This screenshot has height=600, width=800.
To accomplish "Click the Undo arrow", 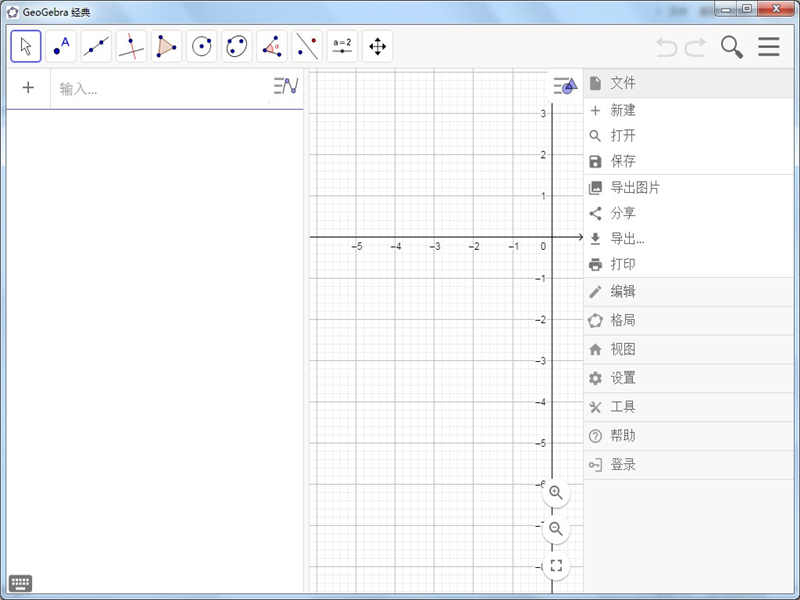I will (666, 47).
